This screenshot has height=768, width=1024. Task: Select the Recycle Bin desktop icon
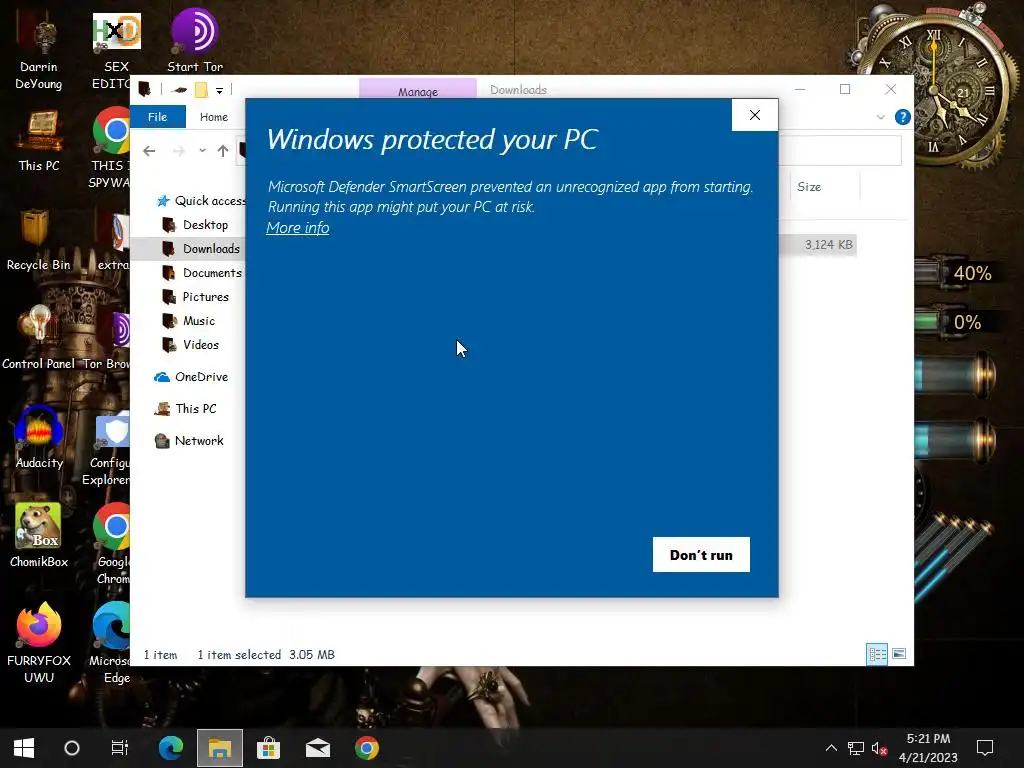[x=39, y=240]
